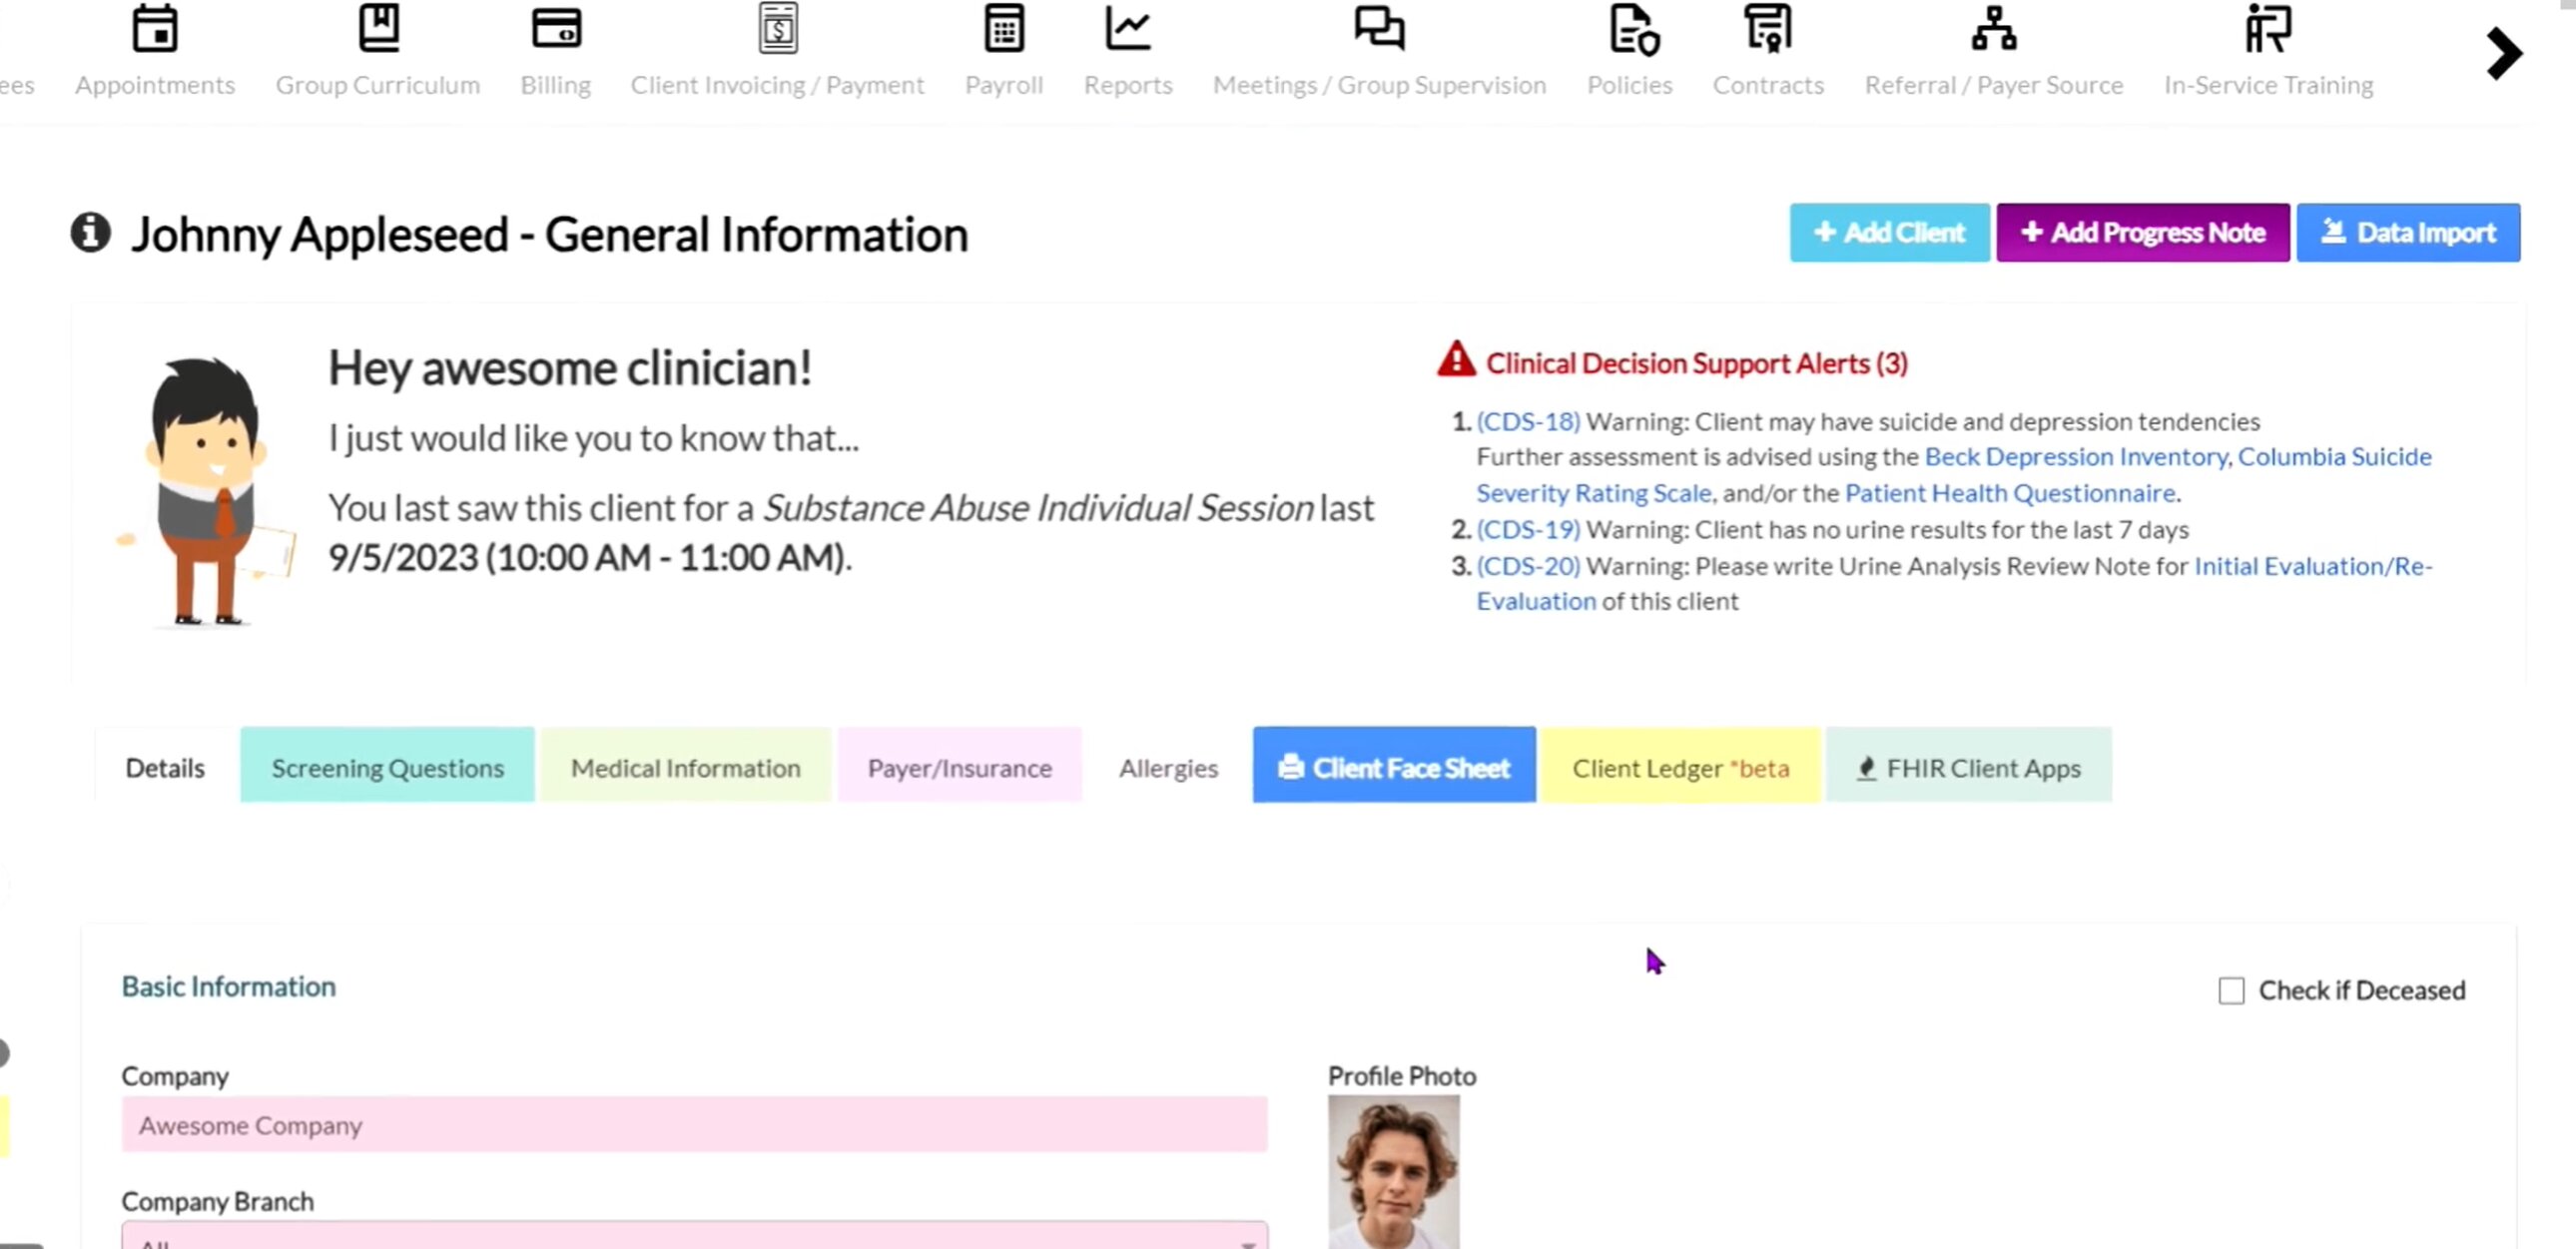Screen dimensions: 2576x1249
Task: Click the Policies document icon
Action: (1632, 28)
